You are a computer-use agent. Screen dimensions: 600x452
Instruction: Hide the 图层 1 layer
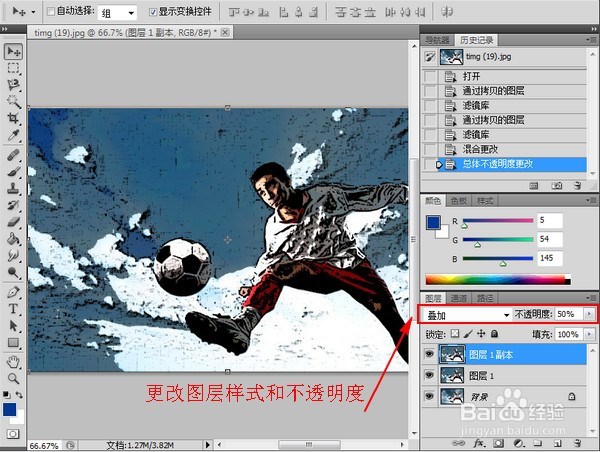coord(429,375)
